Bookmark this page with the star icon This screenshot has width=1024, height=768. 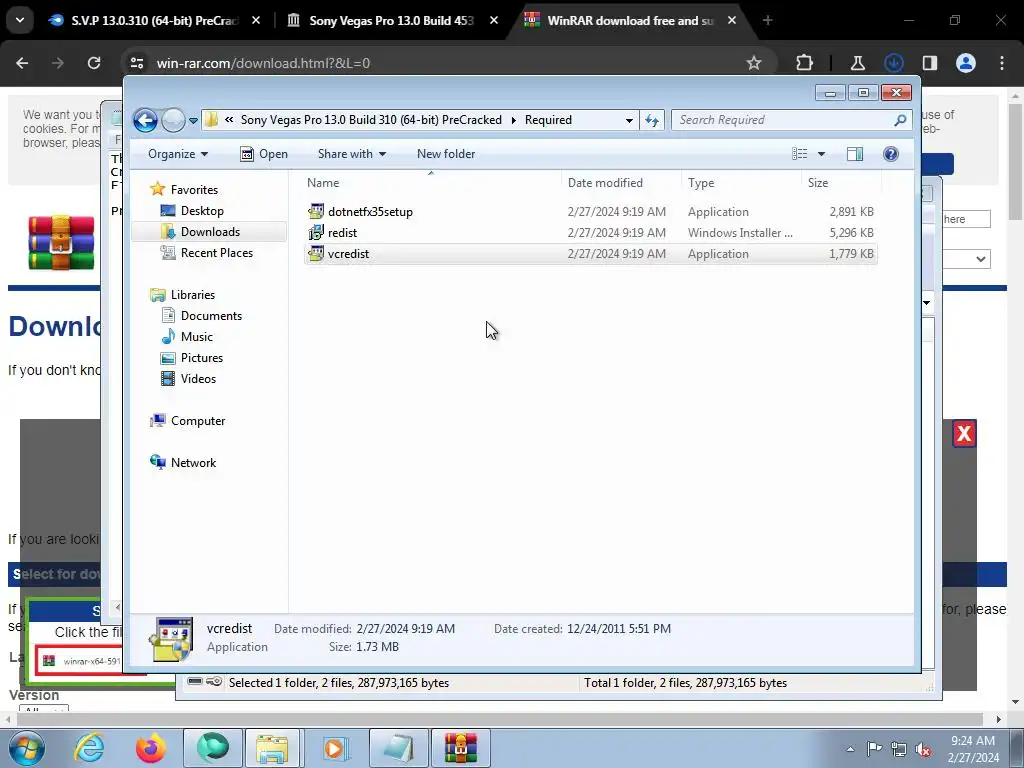click(754, 63)
